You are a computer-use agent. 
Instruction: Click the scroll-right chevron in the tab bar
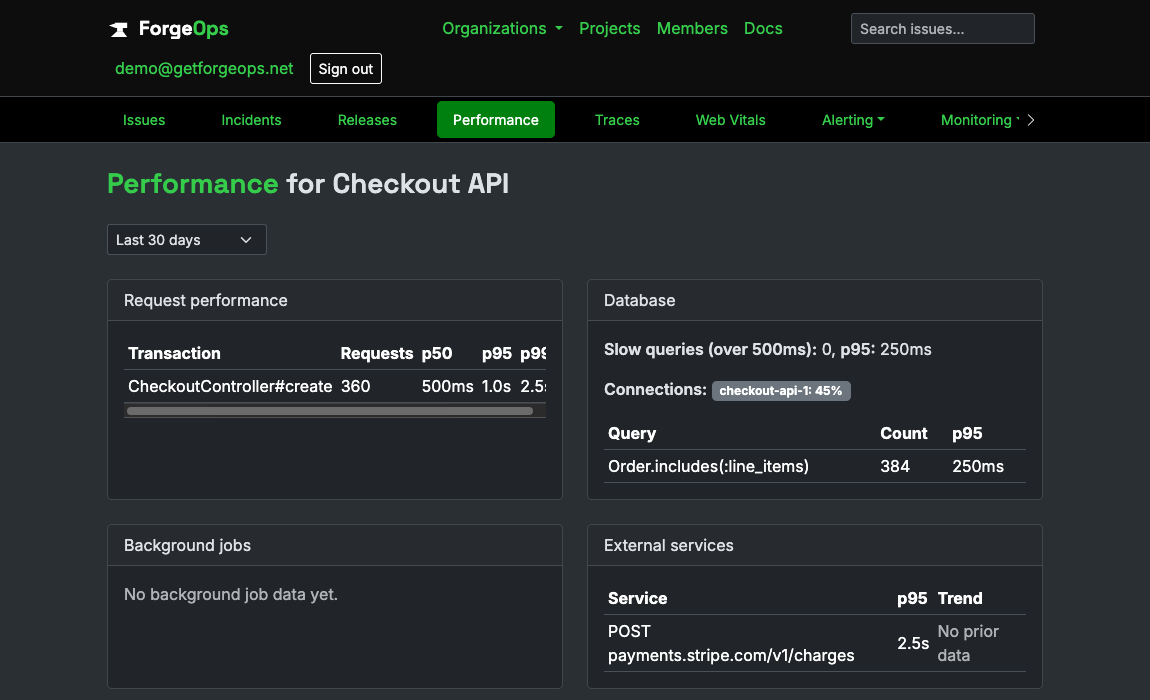coord(1030,120)
